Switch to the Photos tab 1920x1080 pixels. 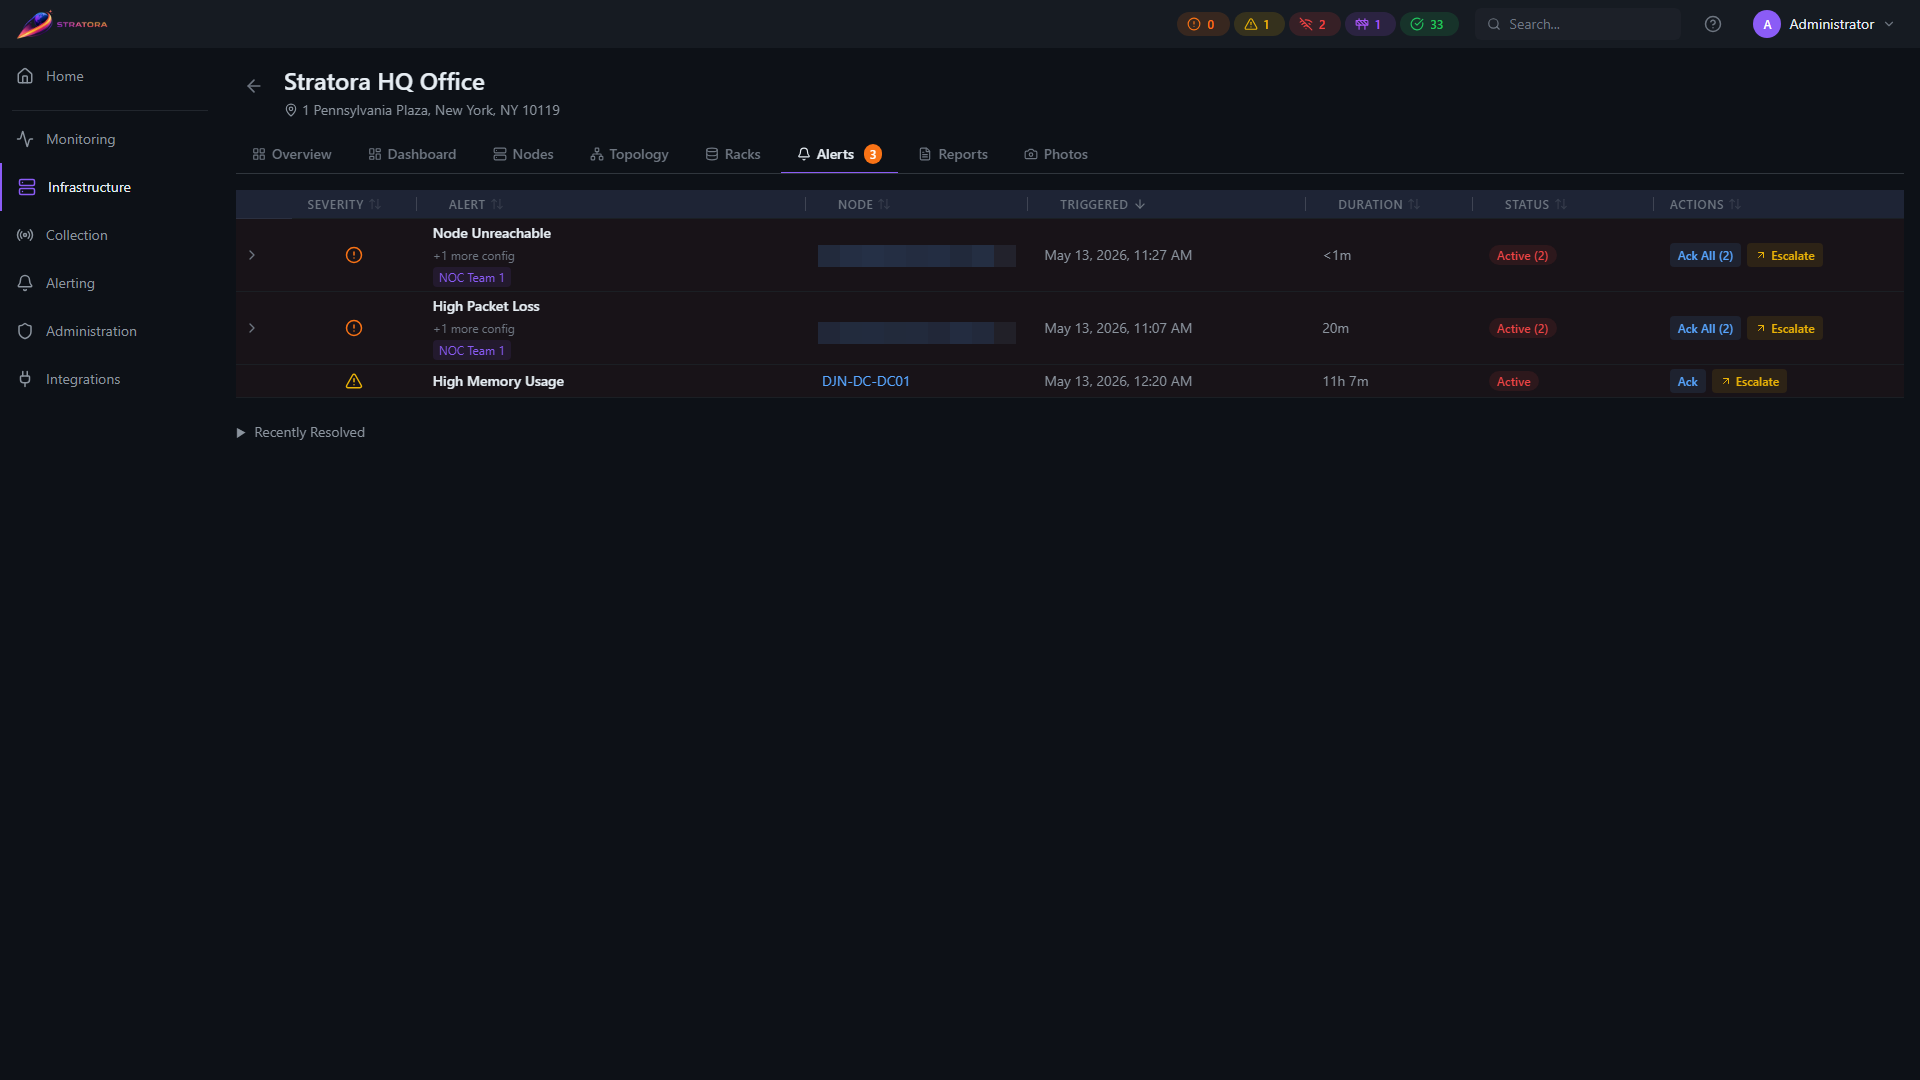1056,154
